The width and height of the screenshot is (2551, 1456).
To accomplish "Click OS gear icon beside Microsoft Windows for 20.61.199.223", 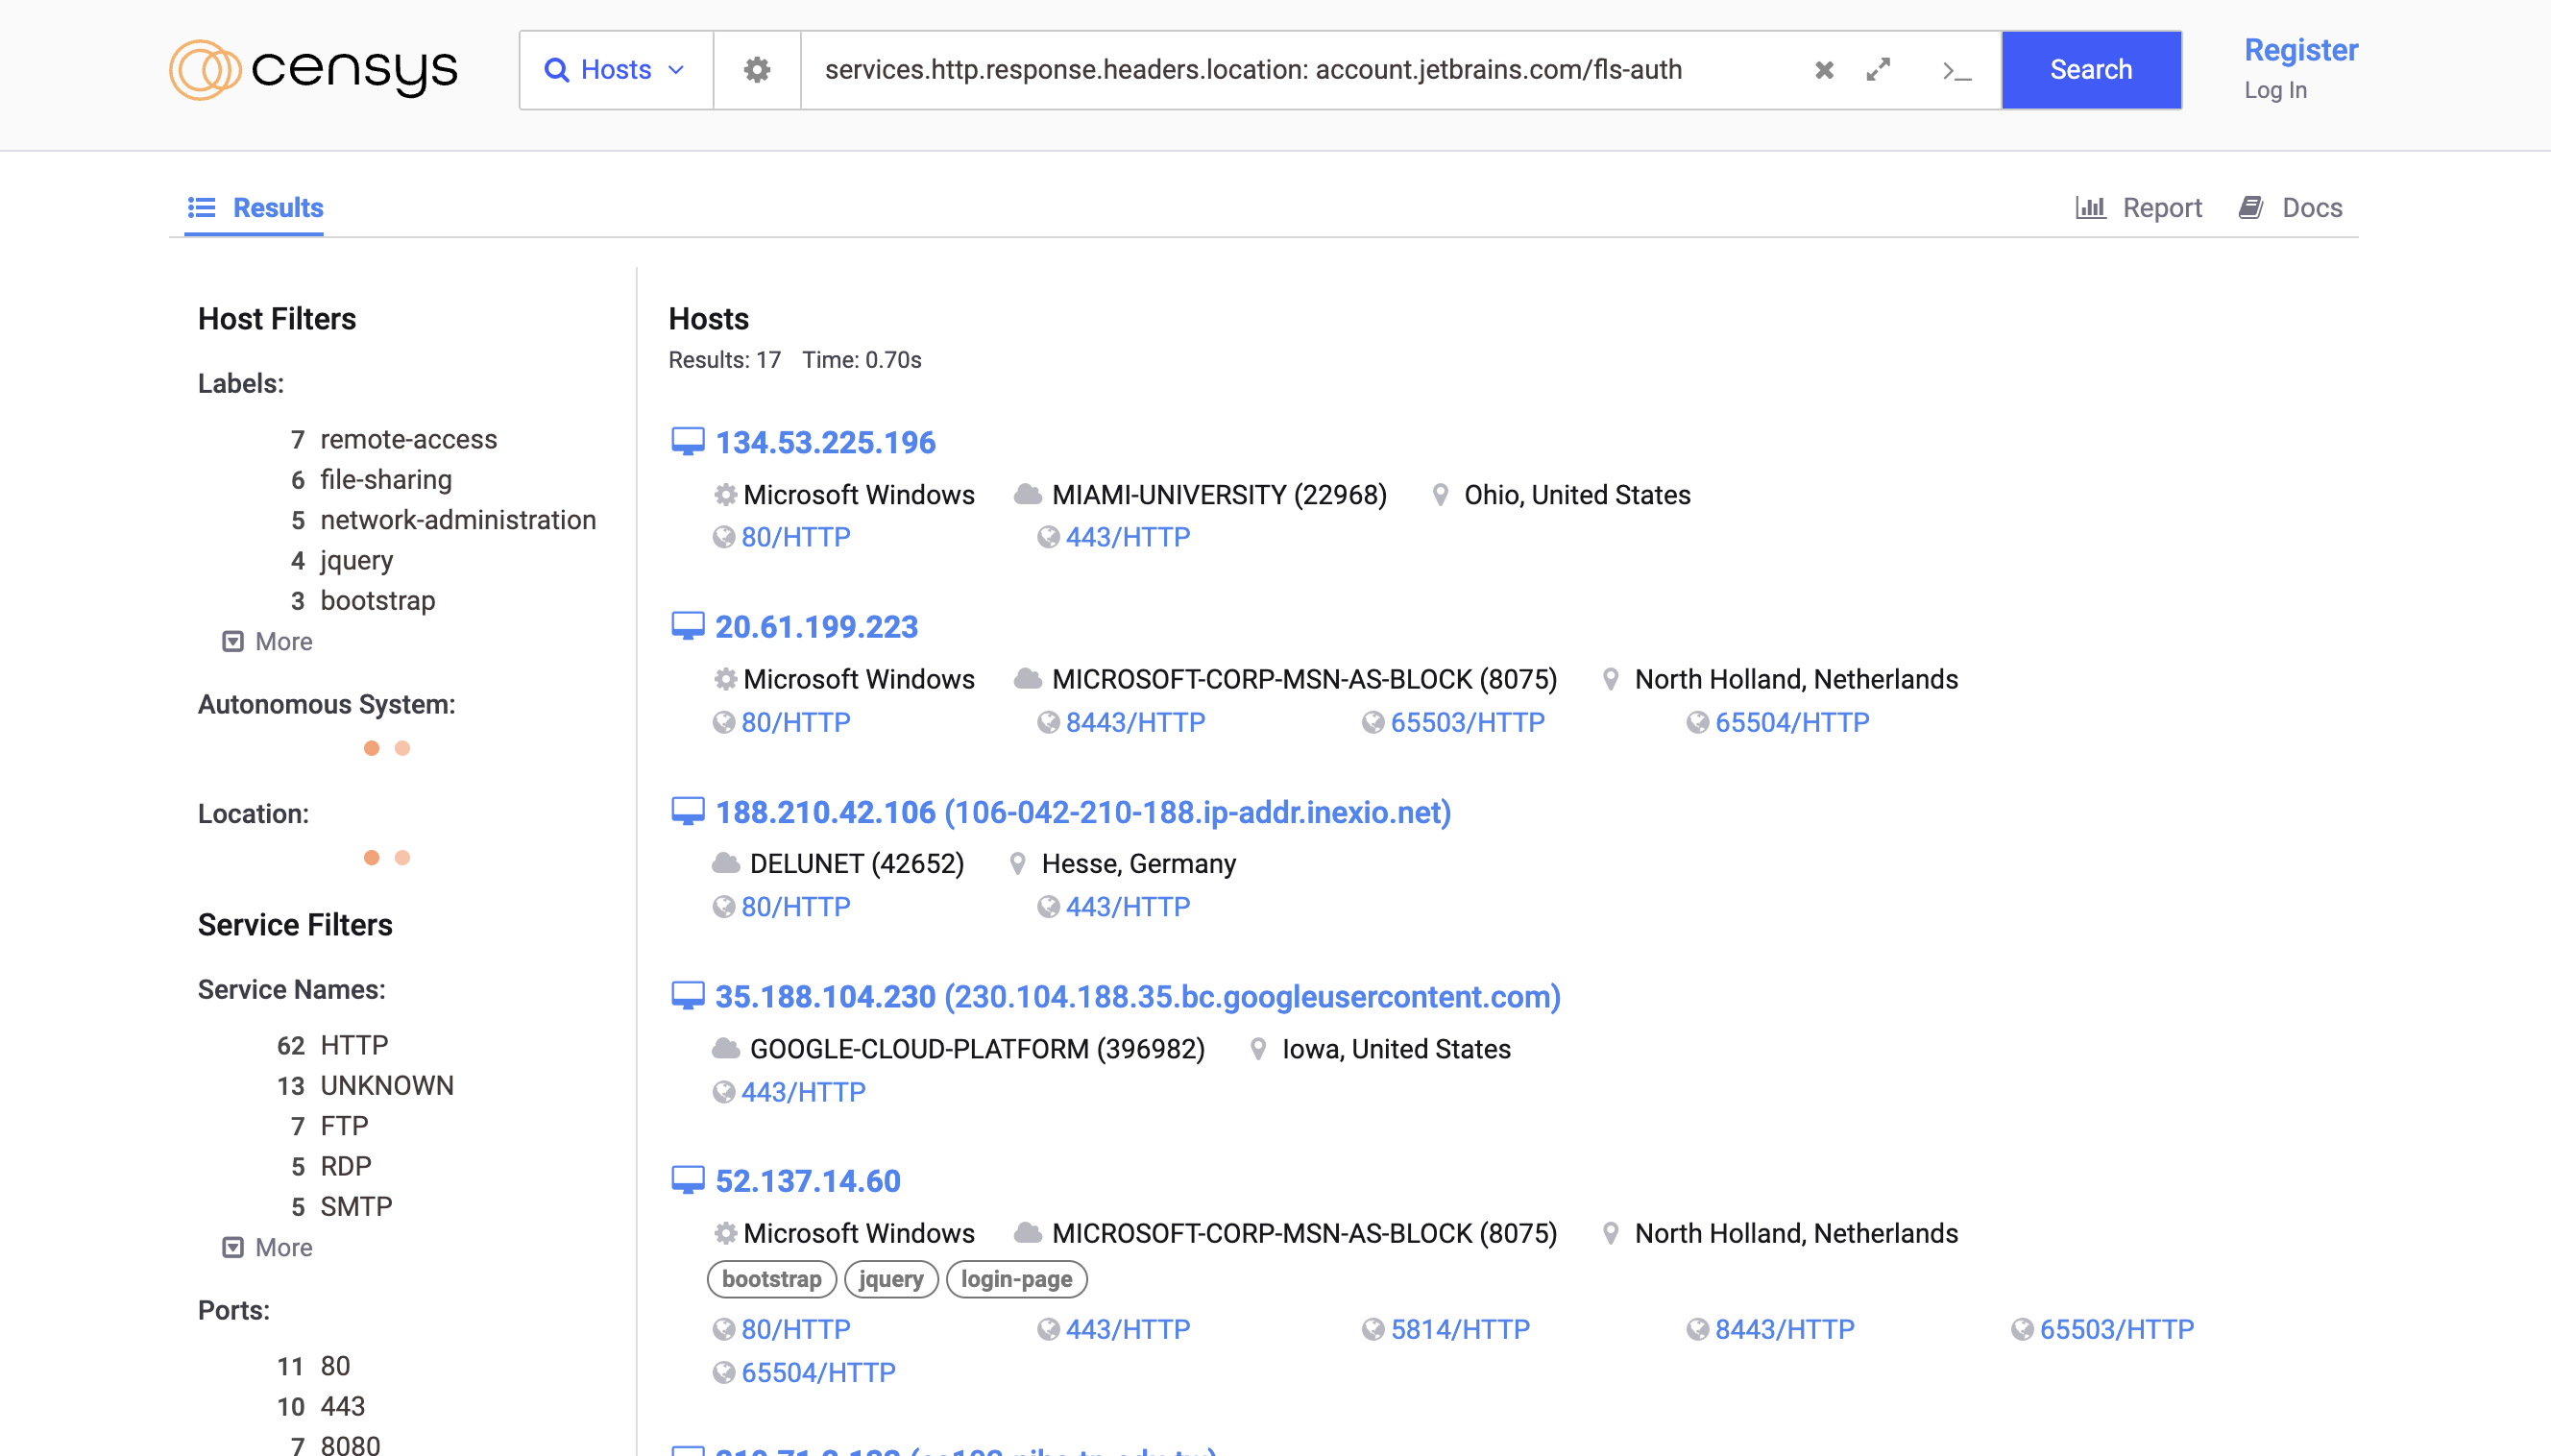I will pos(725,680).
